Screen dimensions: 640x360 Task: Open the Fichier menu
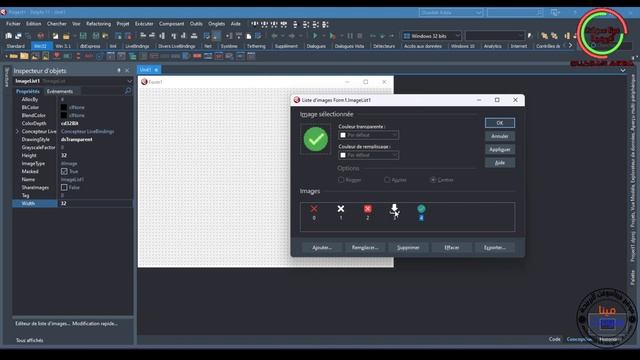pyautogui.click(x=13, y=24)
